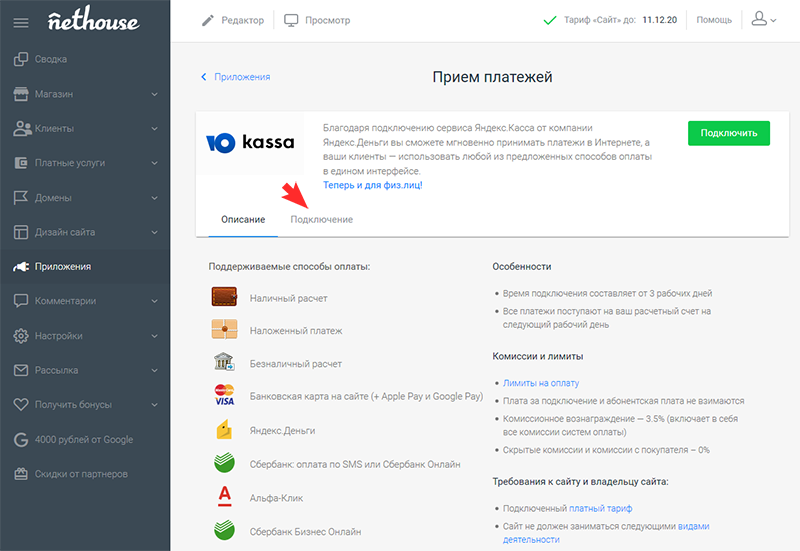800x551 pixels.
Task: Click the Прием платежей heading
Action: (492, 77)
